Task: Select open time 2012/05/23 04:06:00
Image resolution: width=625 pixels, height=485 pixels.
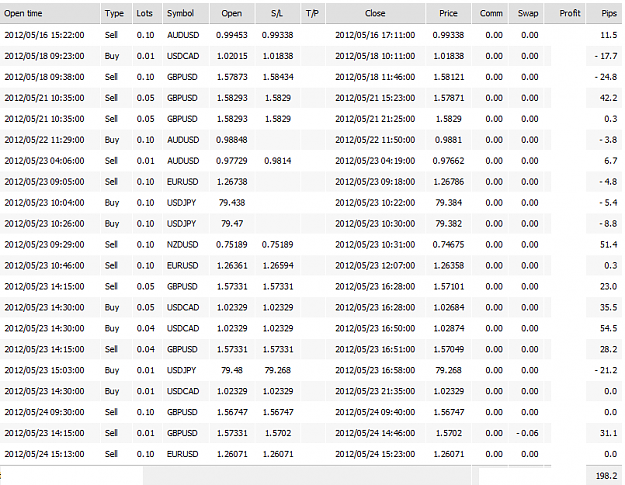Action: [44, 161]
